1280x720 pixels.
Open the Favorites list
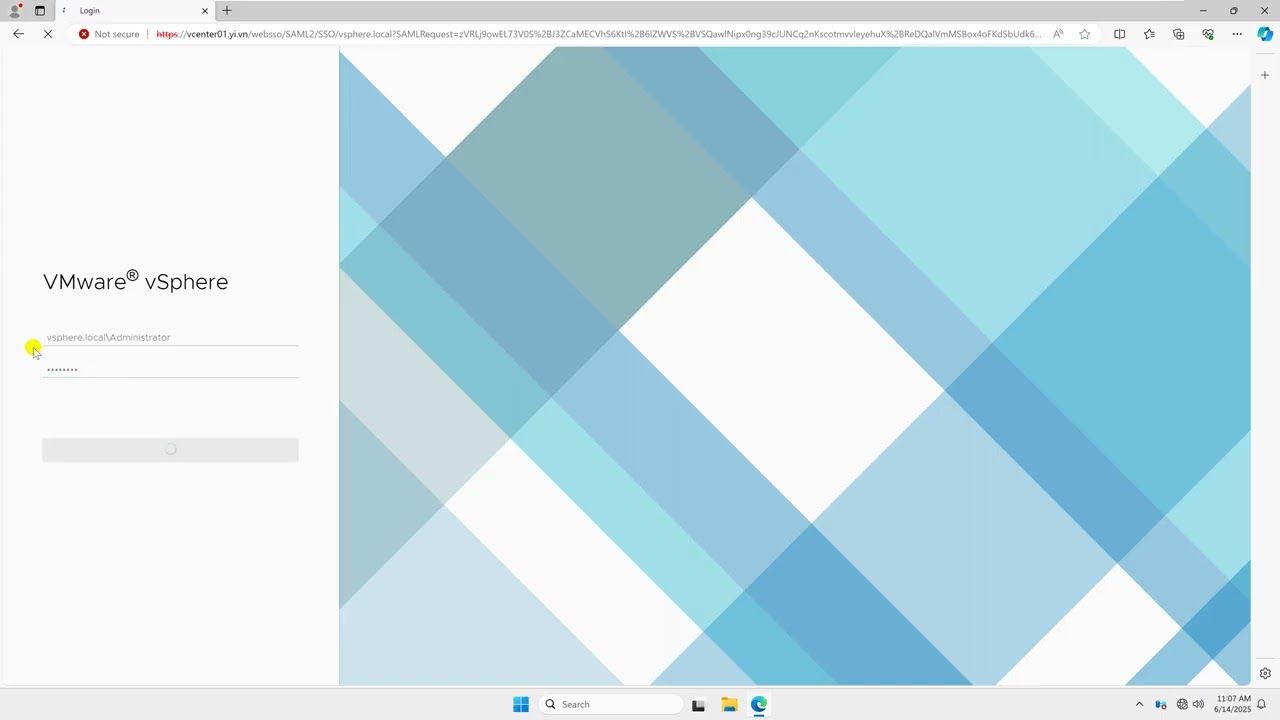click(1149, 34)
